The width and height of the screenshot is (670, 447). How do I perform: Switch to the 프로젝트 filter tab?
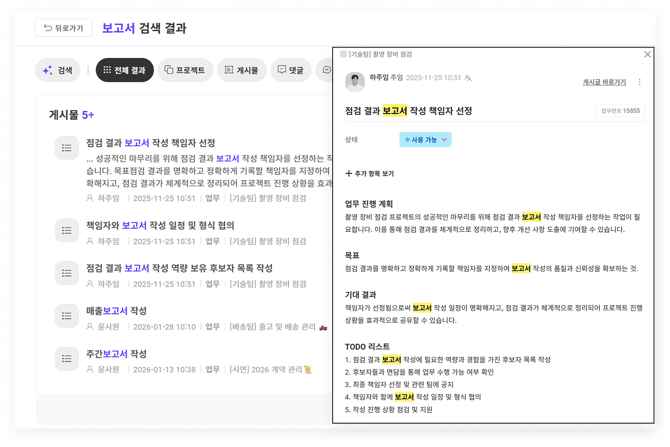[x=184, y=70]
